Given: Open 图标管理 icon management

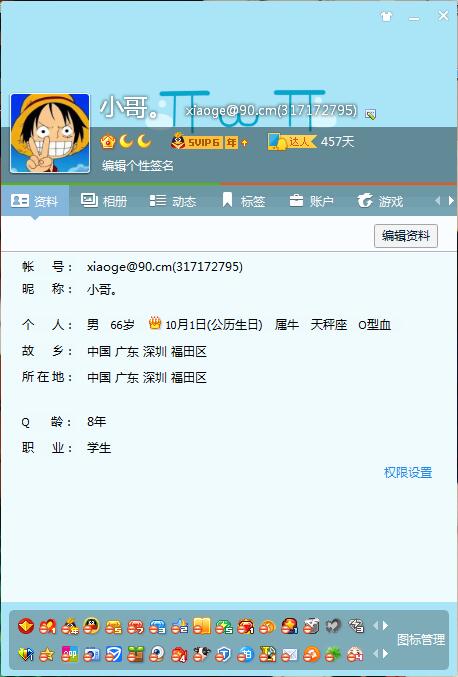Looking at the screenshot, I should [421, 639].
